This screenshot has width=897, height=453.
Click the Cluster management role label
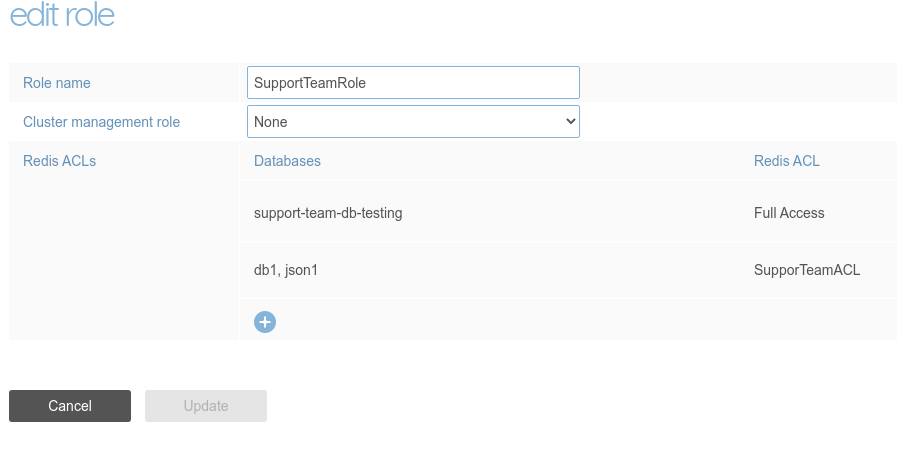click(x=101, y=122)
